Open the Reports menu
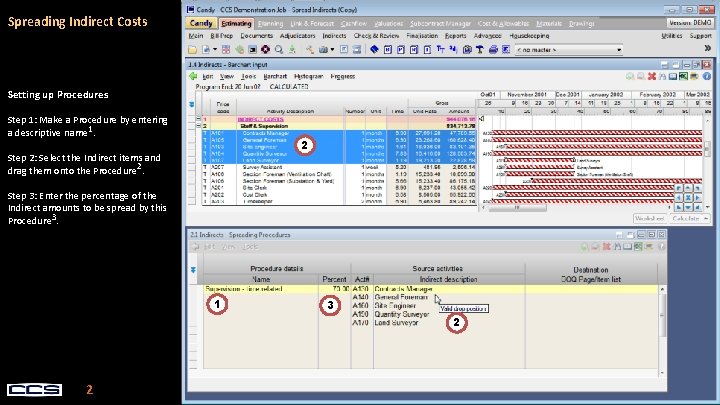Image resolution: width=720 pixels, height=405 pixels. pos(456,36)
